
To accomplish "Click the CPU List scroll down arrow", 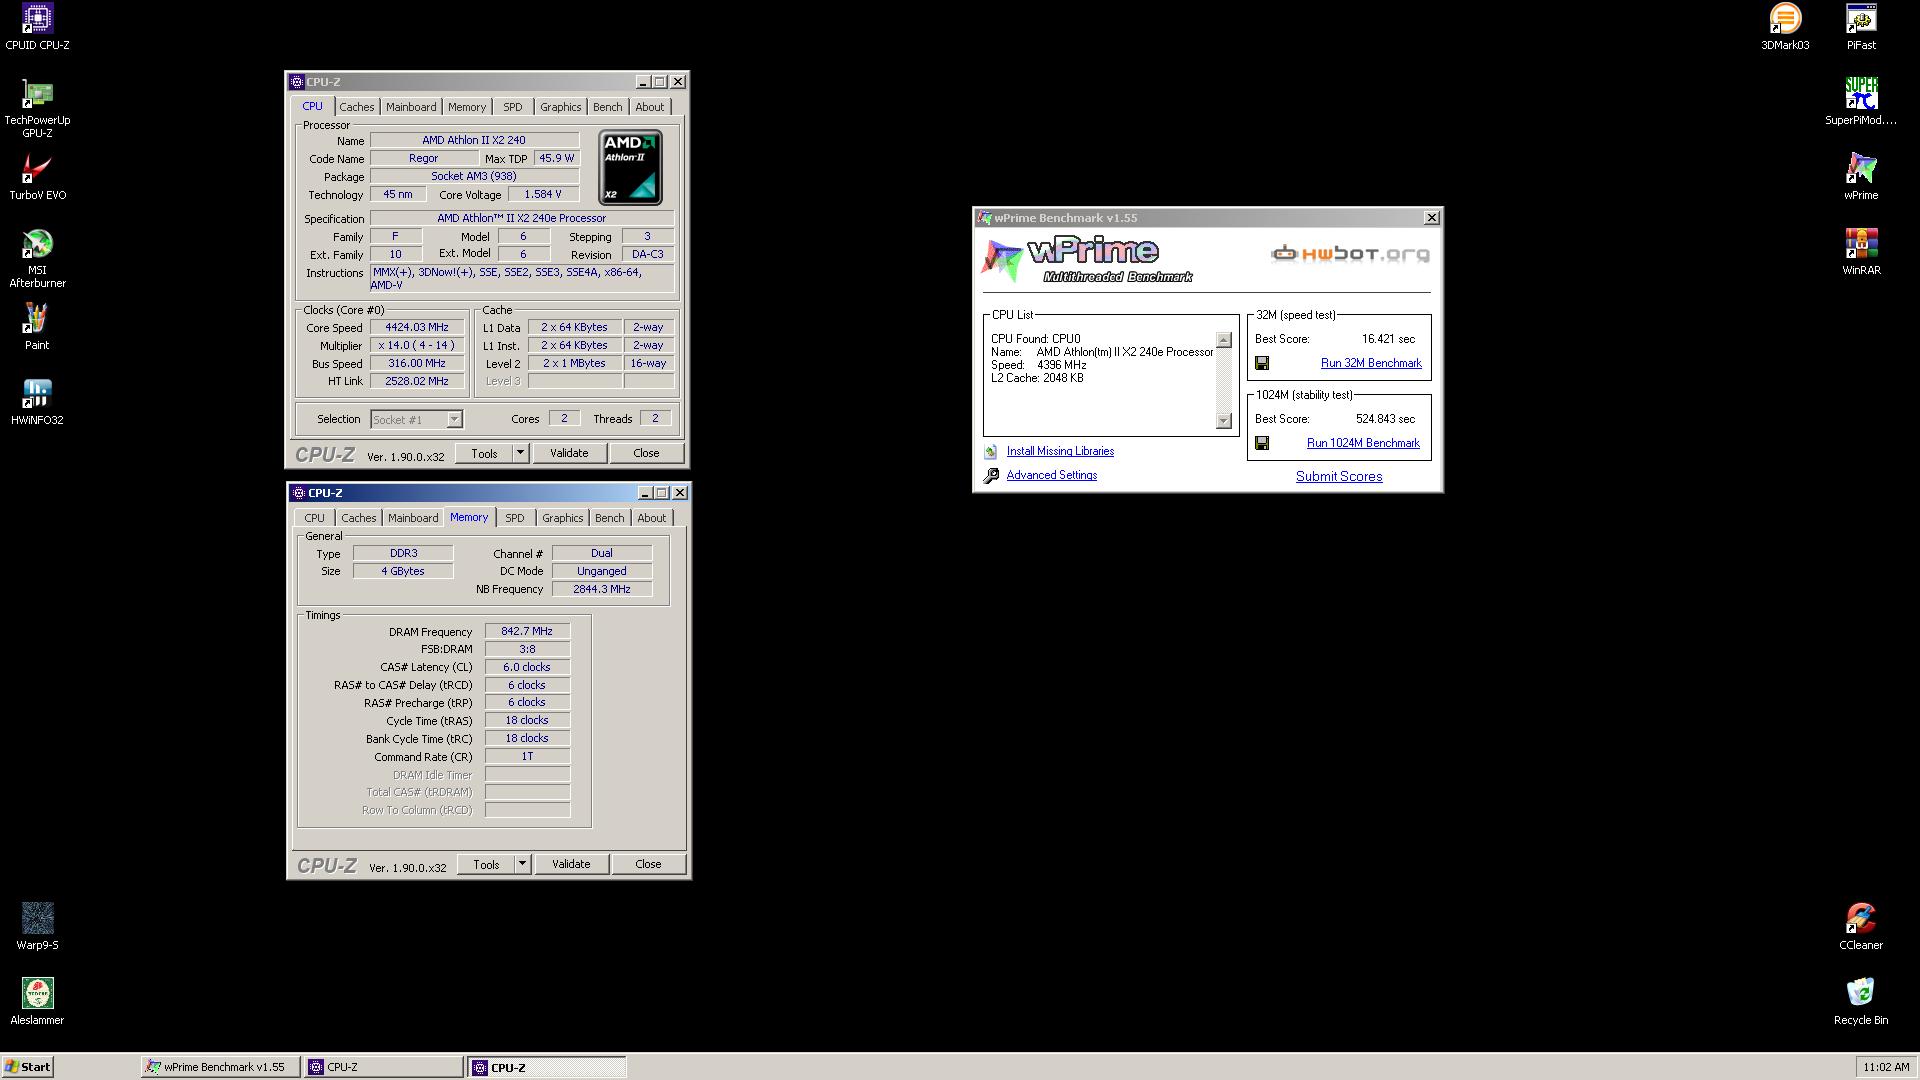I will click(1223, 421).
